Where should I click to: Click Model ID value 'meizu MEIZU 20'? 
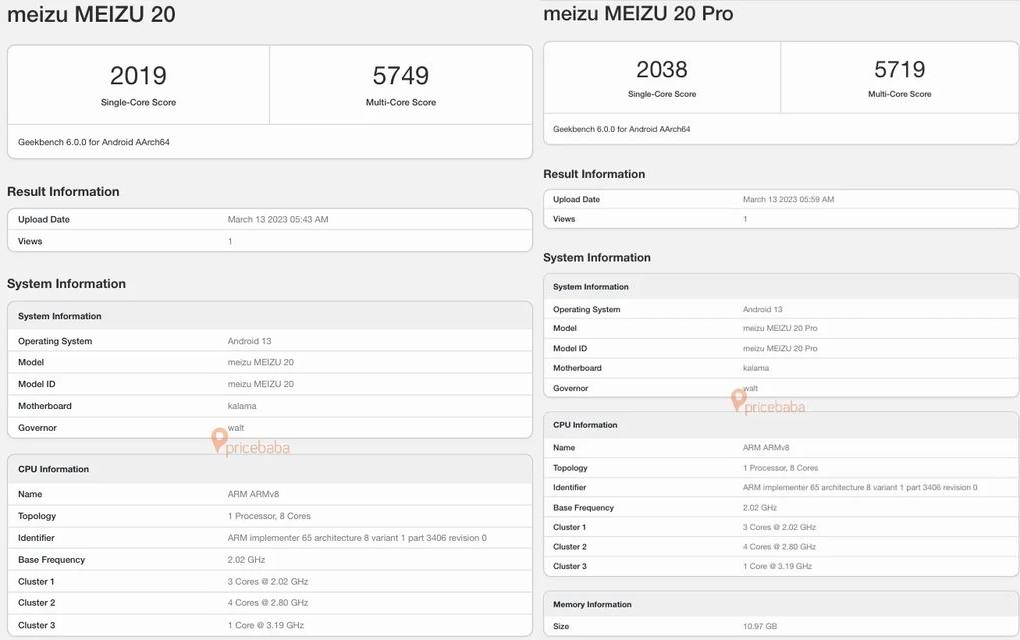[x=260, y=384]
